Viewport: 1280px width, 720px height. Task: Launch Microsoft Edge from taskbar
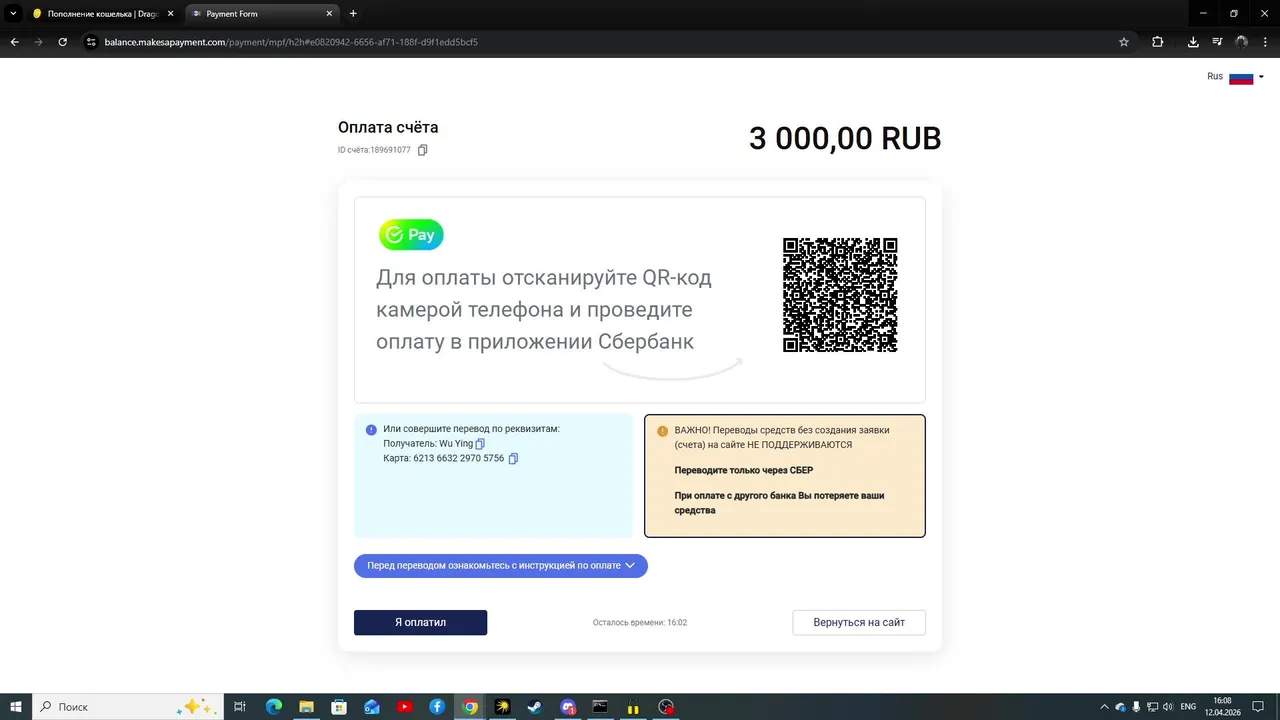tap(274, 707)
